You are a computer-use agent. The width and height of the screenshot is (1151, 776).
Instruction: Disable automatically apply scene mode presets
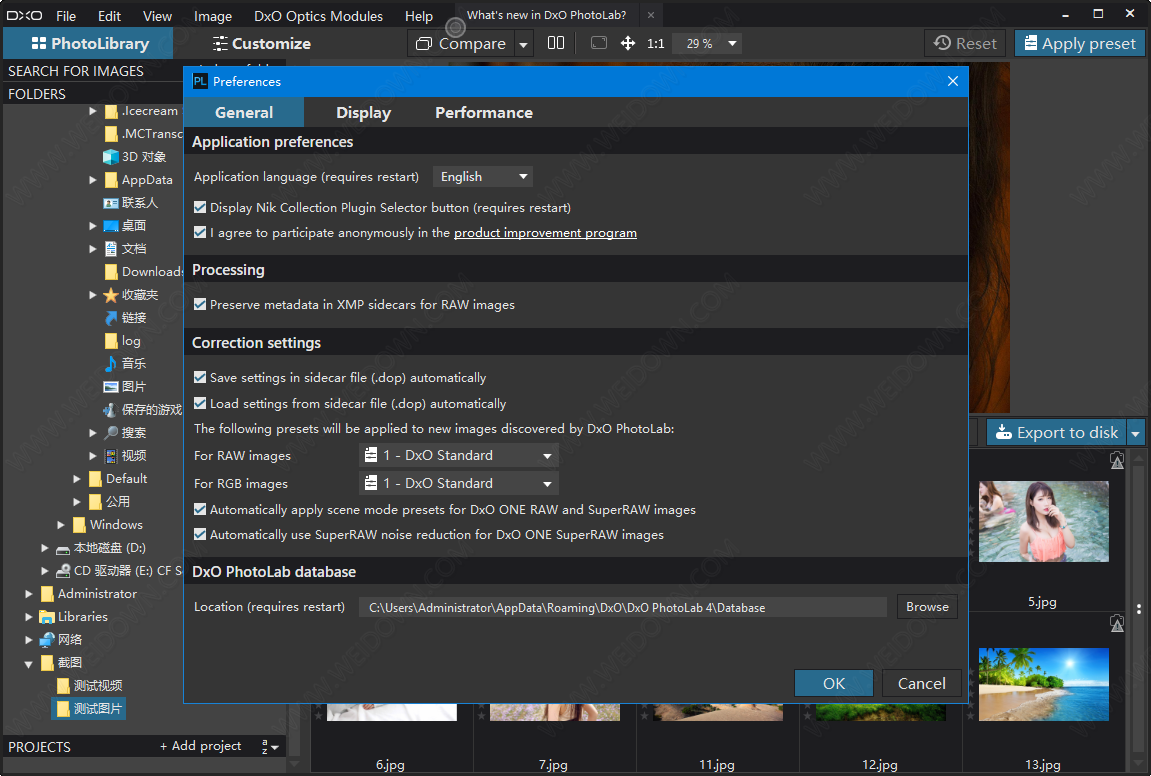[200, 510]
